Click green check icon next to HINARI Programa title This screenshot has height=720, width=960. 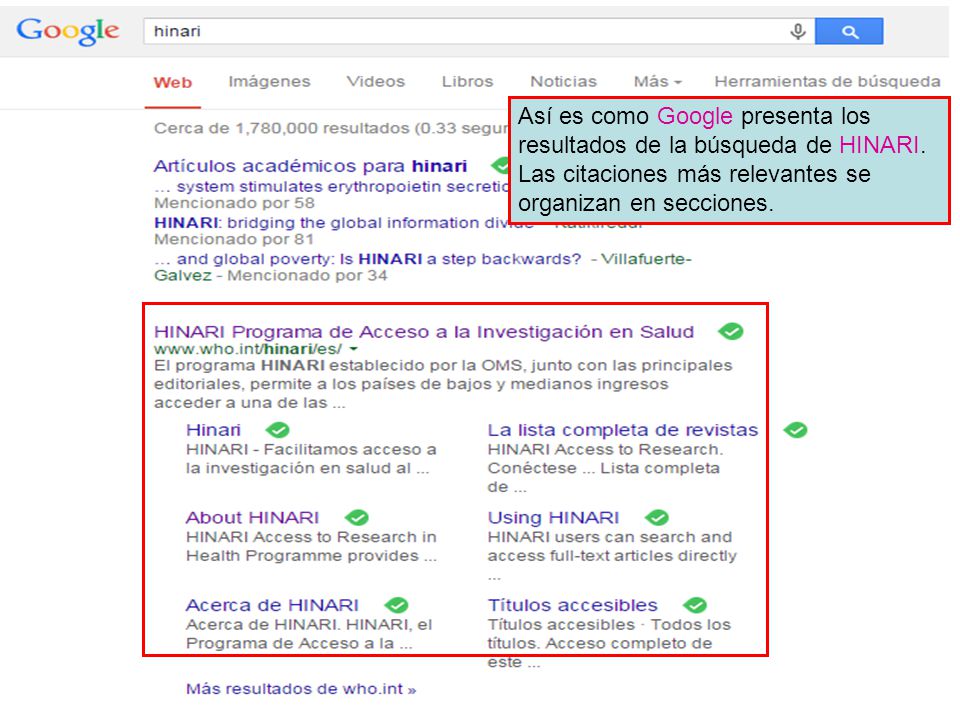click(x=731, y=332)
